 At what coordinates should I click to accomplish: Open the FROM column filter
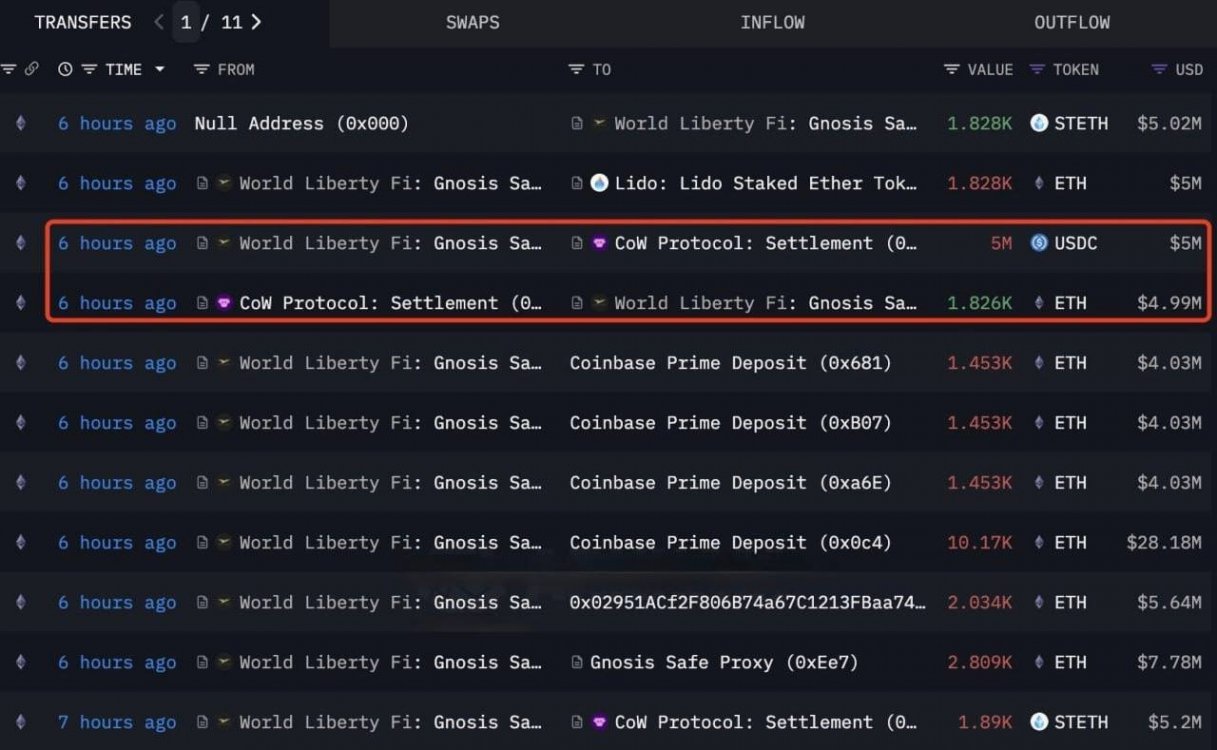tap(201, 69)
